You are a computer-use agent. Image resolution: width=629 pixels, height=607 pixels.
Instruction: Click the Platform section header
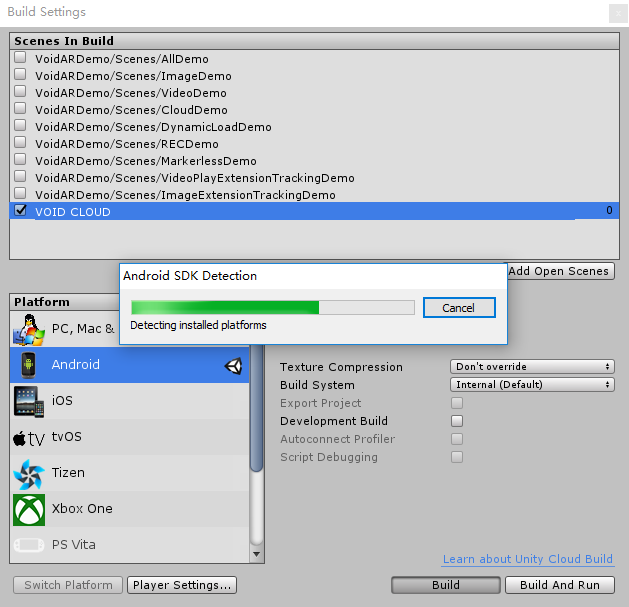tap(42, 302)
